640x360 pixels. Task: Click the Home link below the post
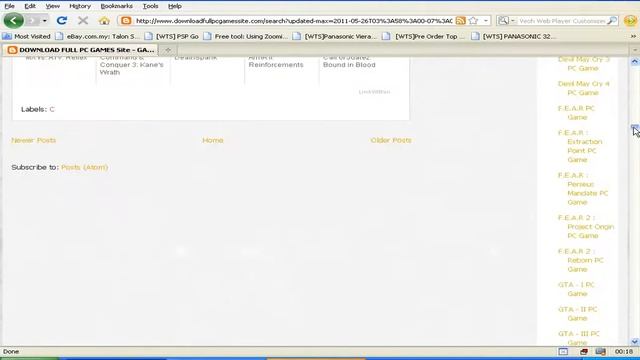[213, 140]
